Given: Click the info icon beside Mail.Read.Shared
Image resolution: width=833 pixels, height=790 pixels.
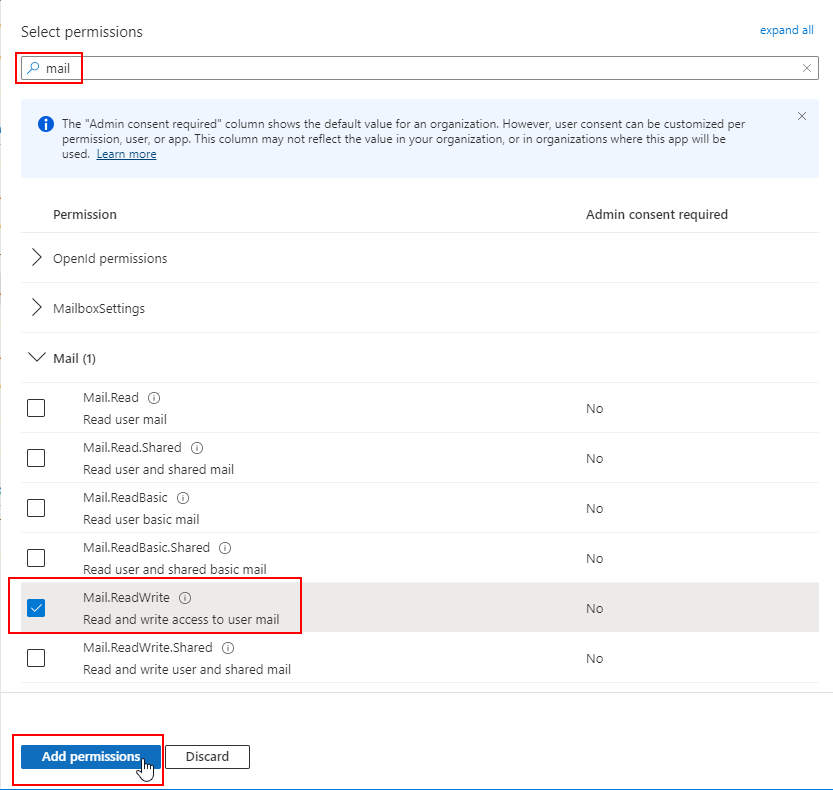Looking at the screenshot, I should coord(197,448).
